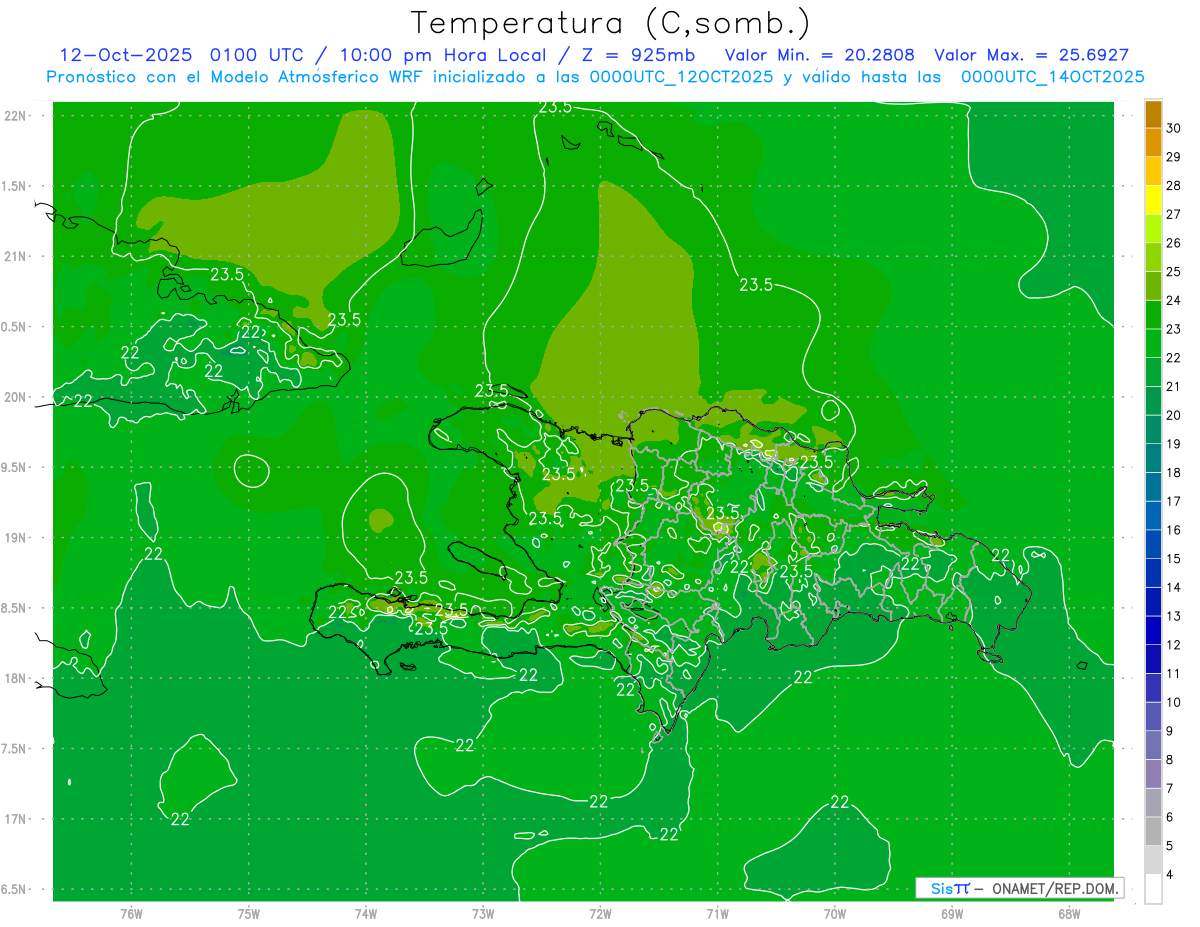Select the "Valor Min. = 20.2808" text
Viewport: 1200px width, 927px height.
[819, 55]
